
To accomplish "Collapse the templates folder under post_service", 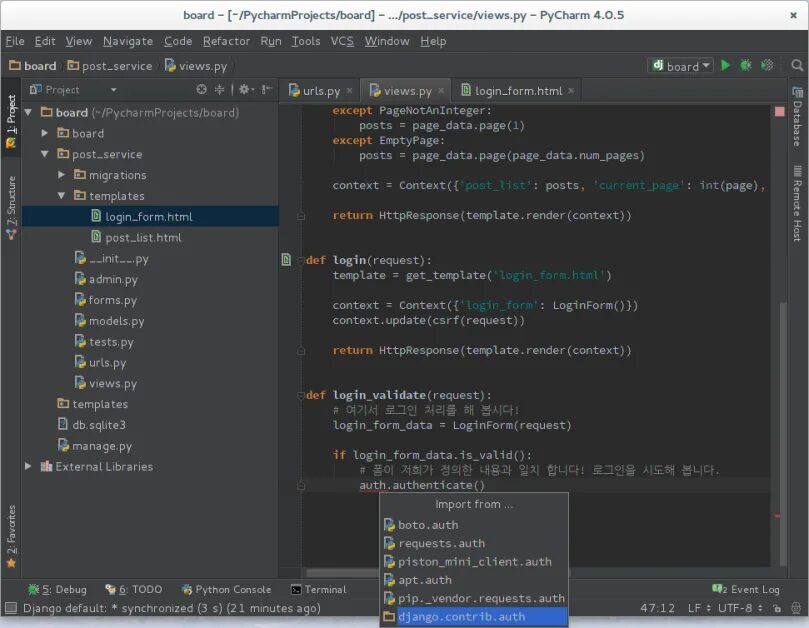I will [61, 196].
